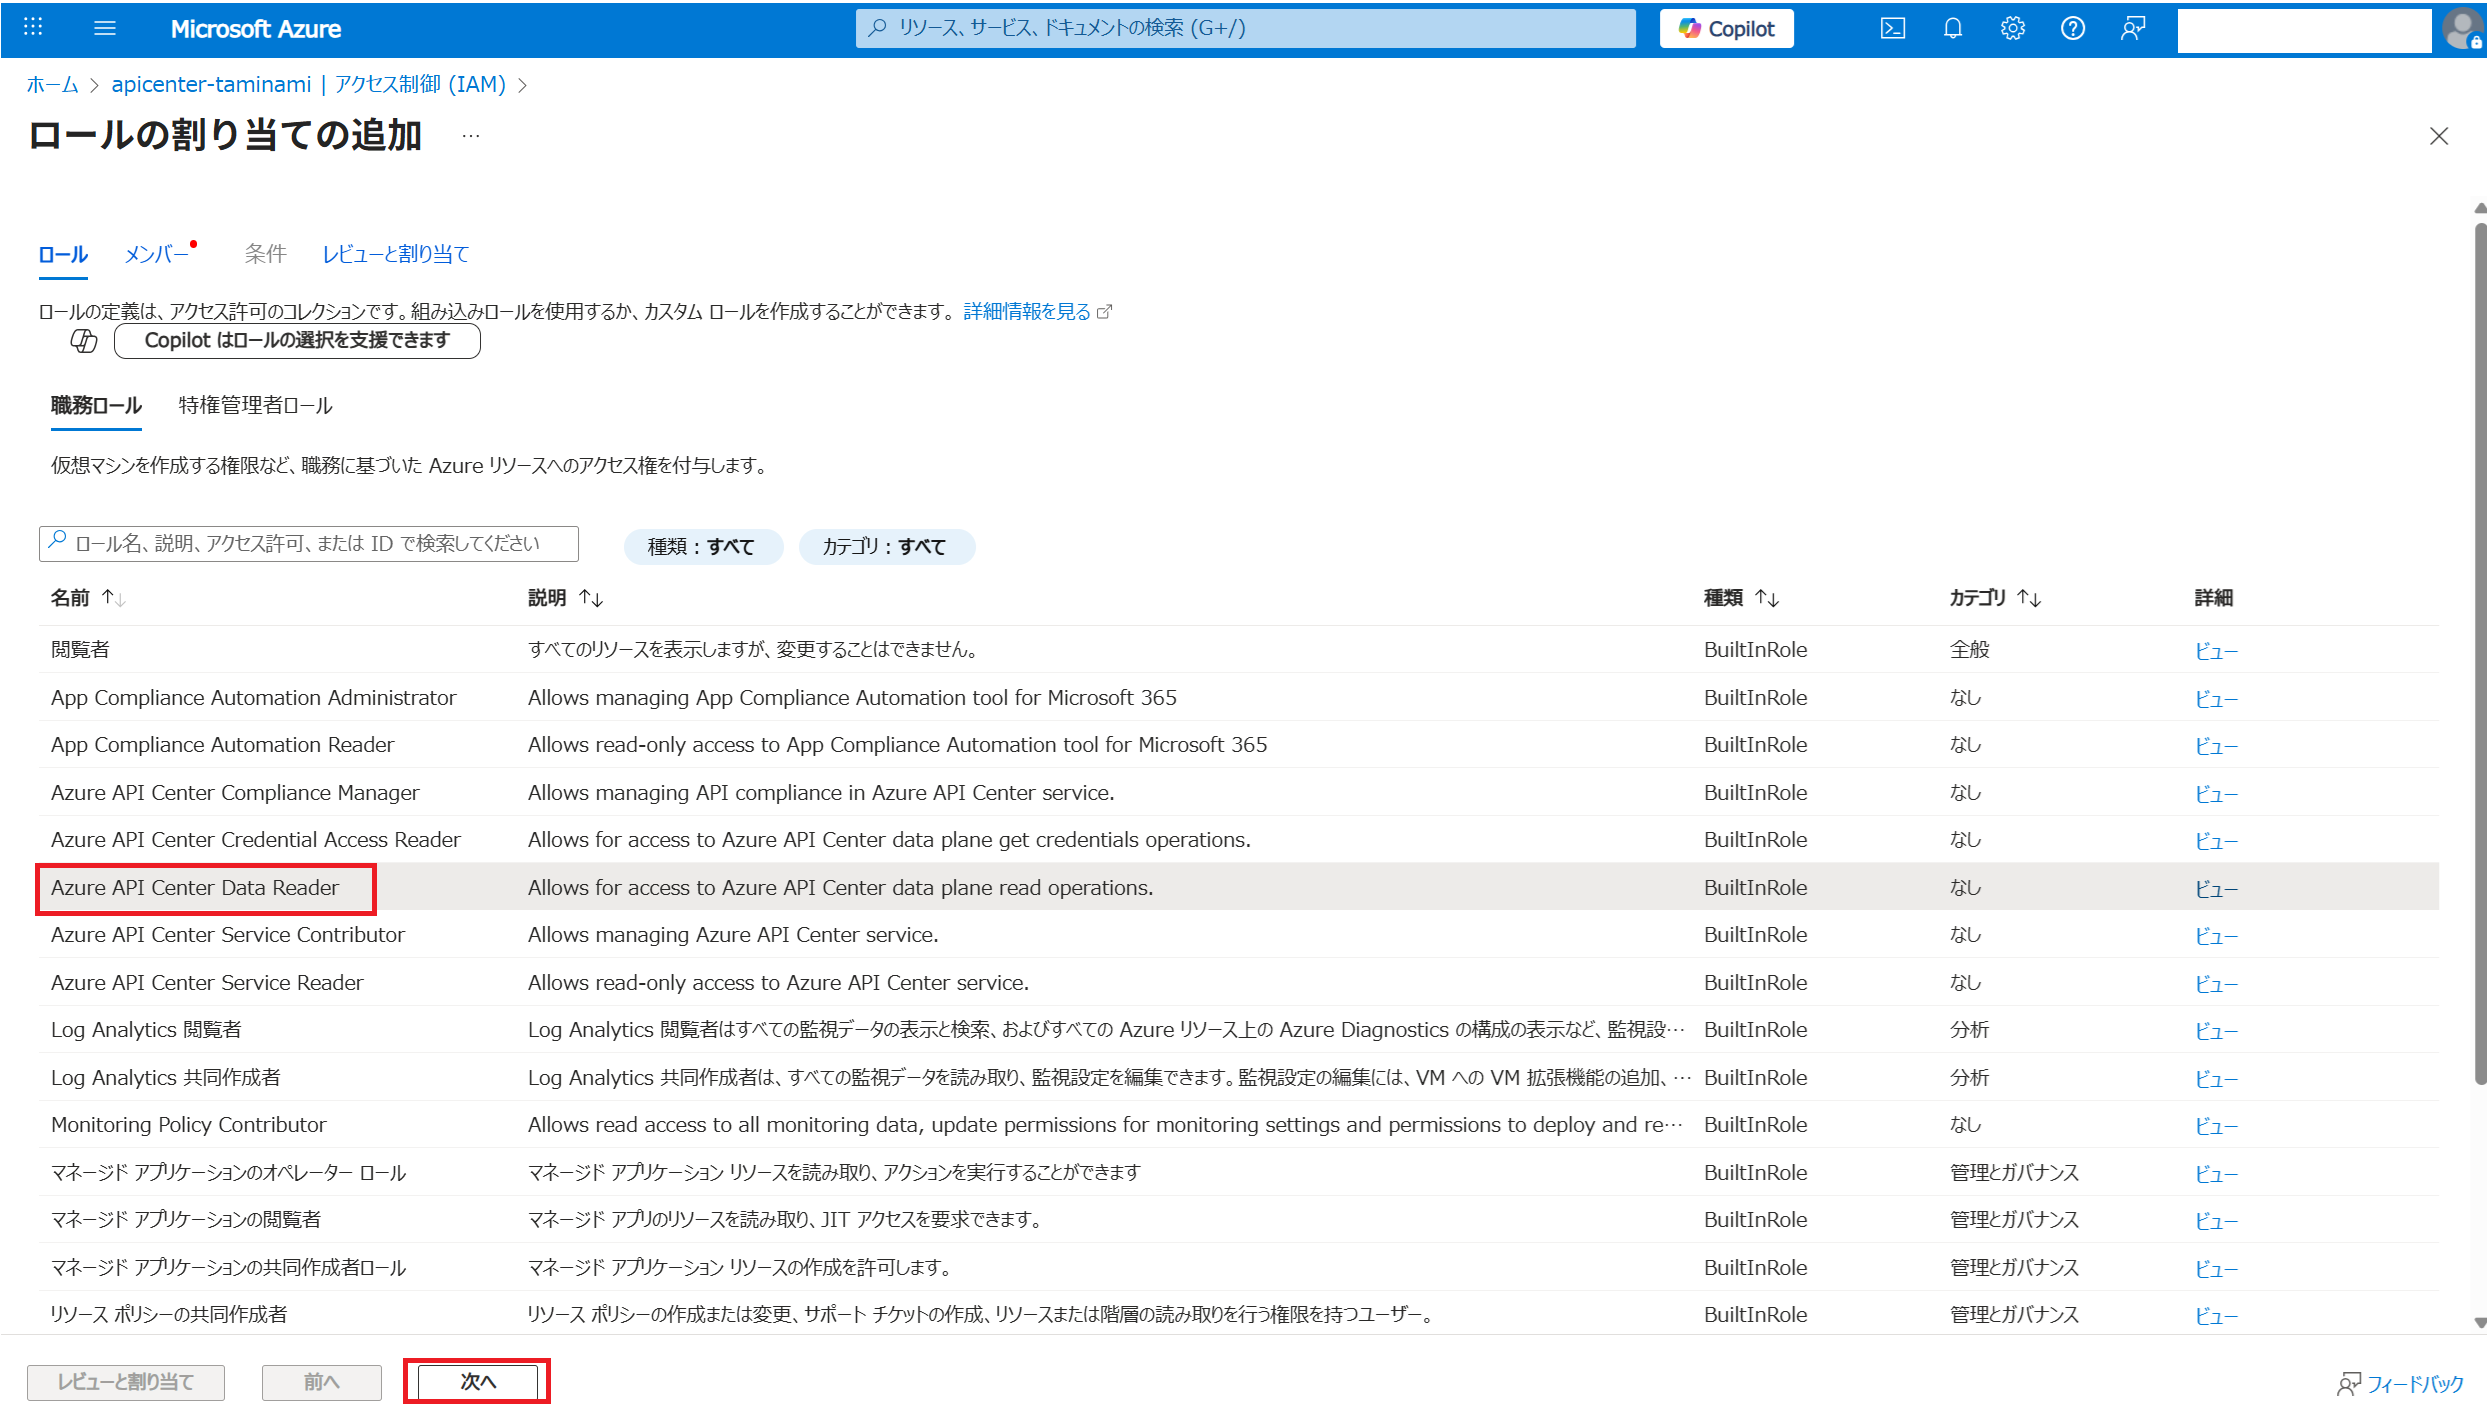2487x1408 pixels.
Task: Sort the table by 種類 column
Action: 1741,598
